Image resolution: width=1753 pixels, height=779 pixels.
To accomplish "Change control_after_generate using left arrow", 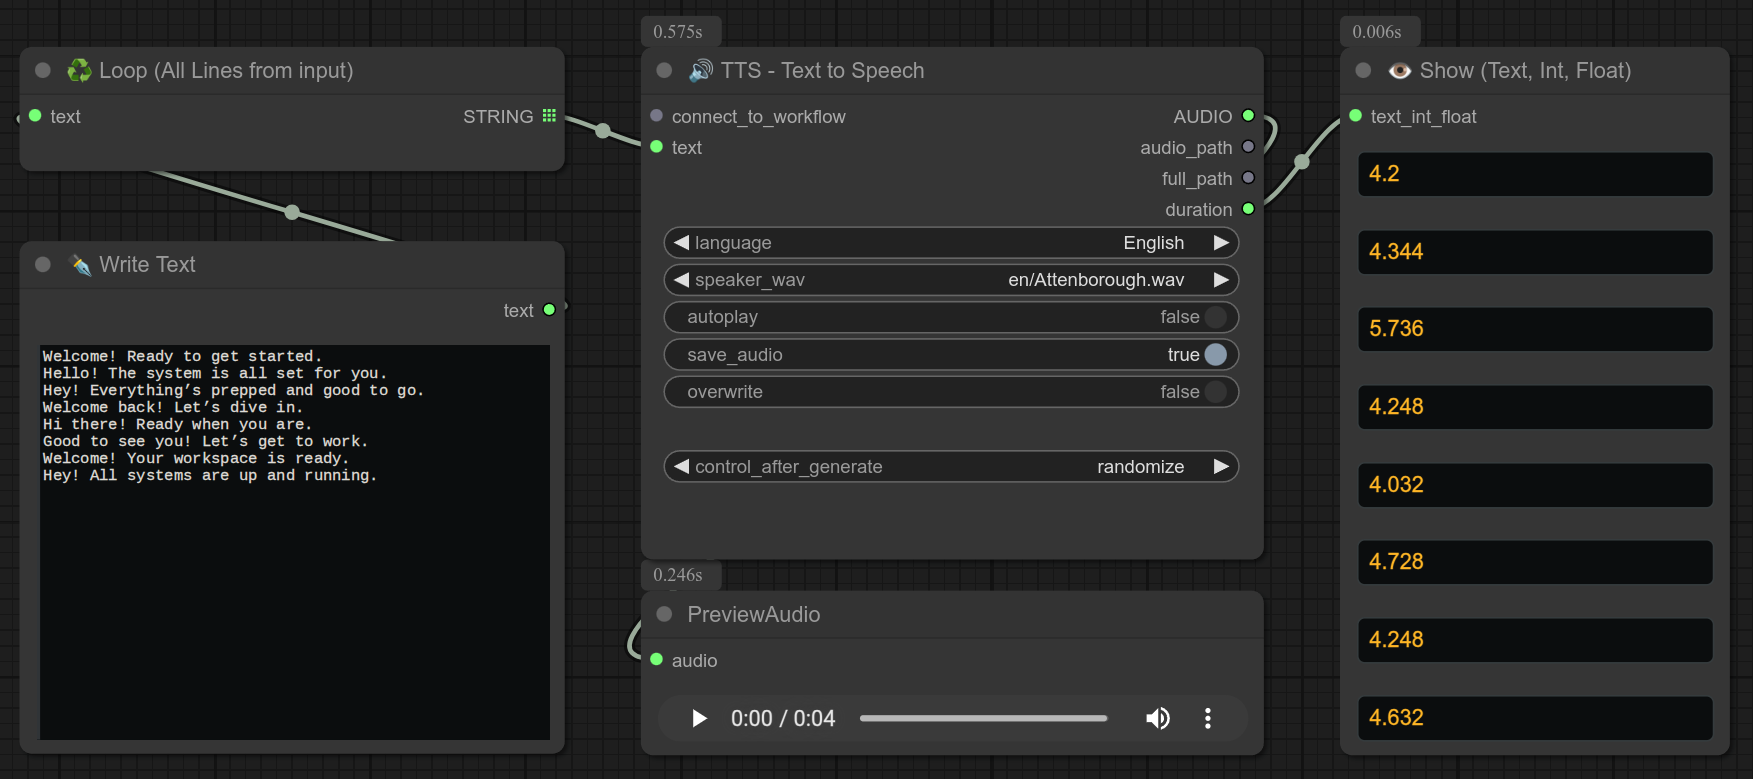I will (682, 467).
